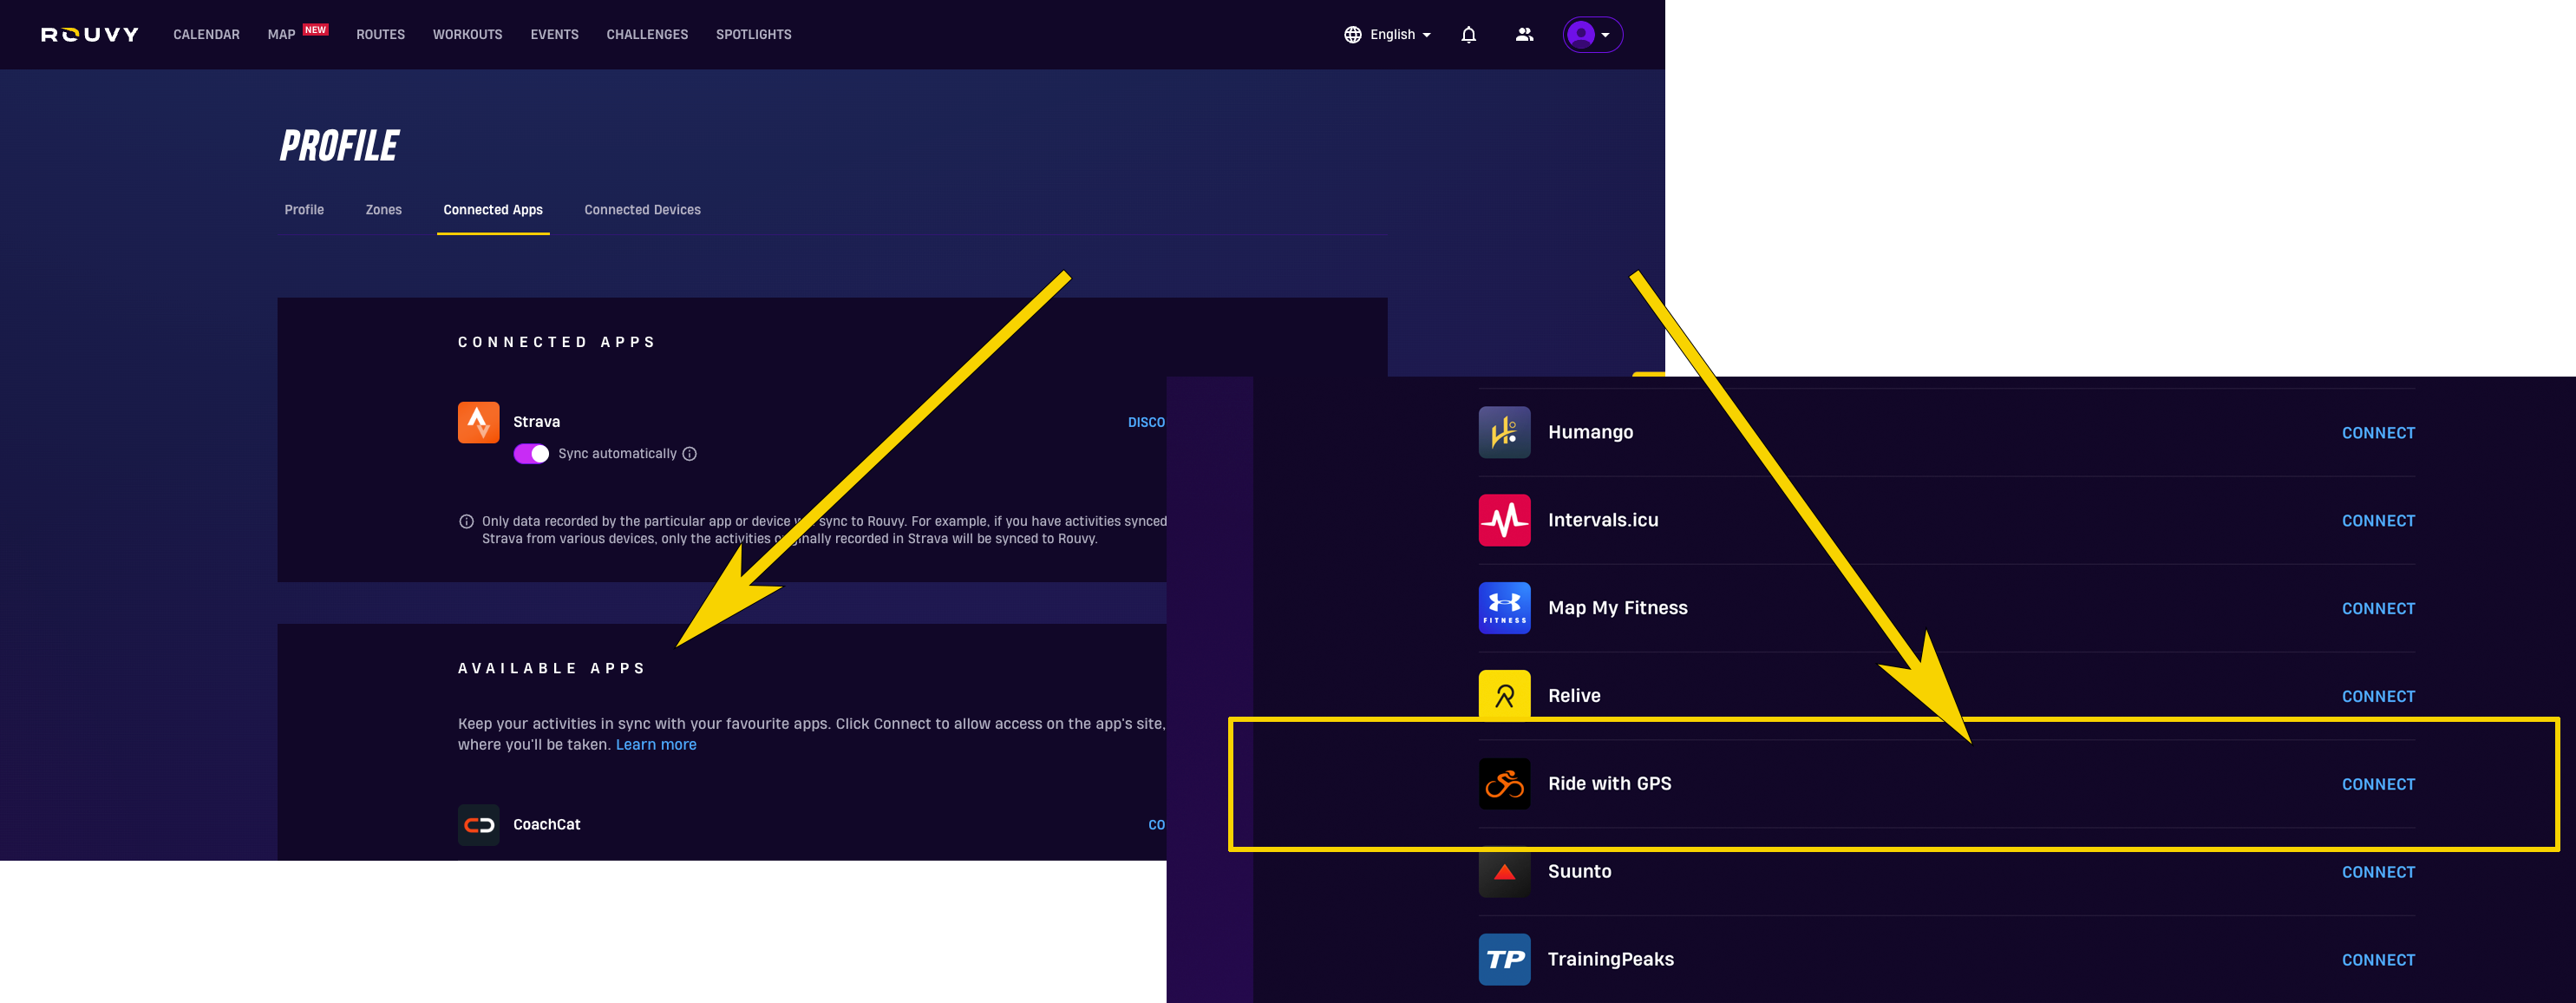Click the Ride with GPS label

[x=1609, y=784]
